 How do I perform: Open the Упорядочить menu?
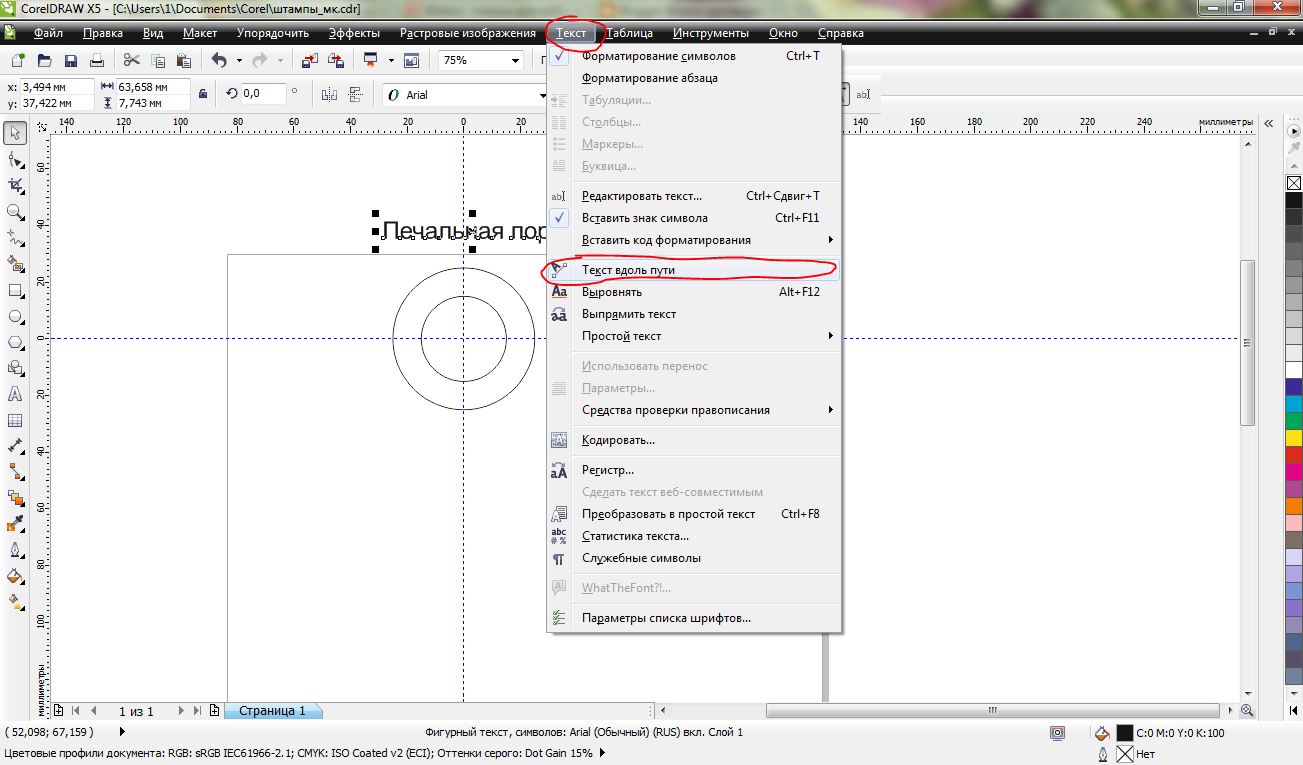coord(273,33)
